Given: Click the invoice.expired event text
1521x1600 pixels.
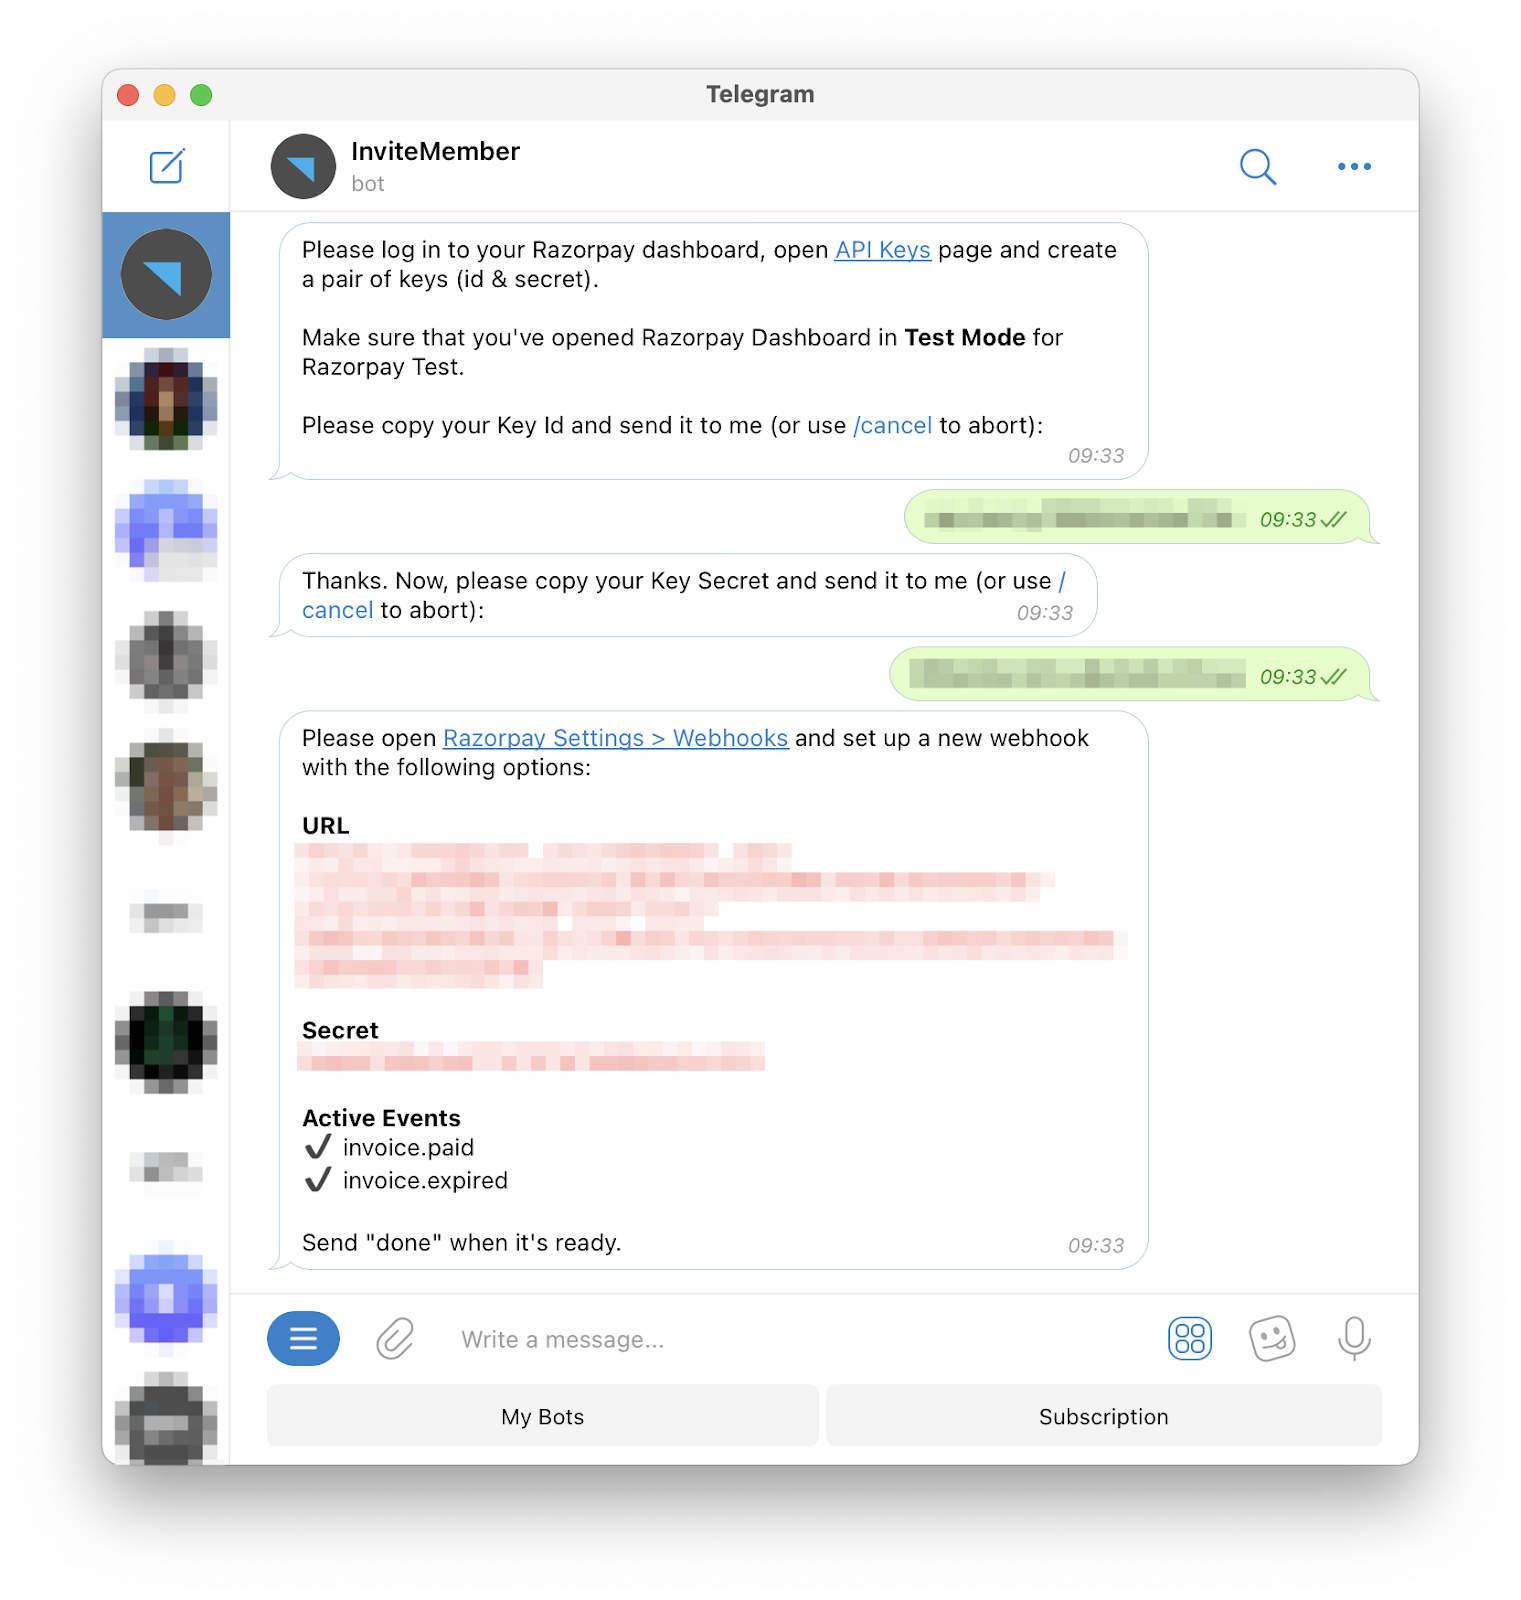Looking at the screenshot, I should [x=425, y=1181].
